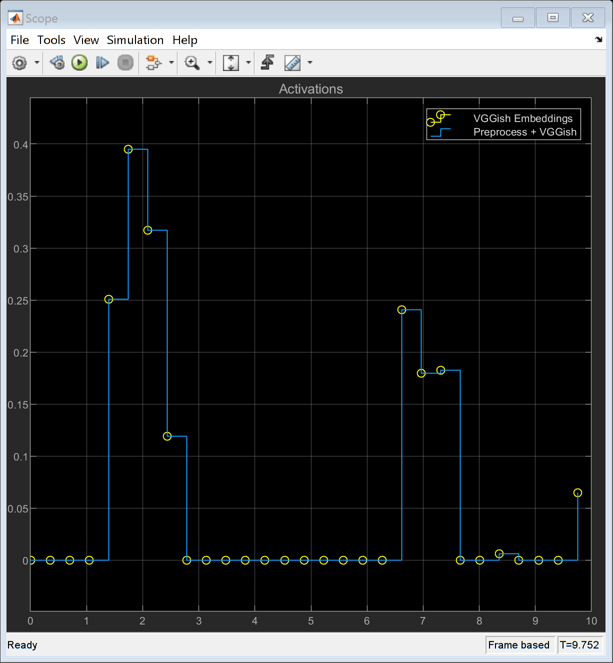Expand the Zoom tool dropdown arrow
613x663 pixels.
point(210,63)
